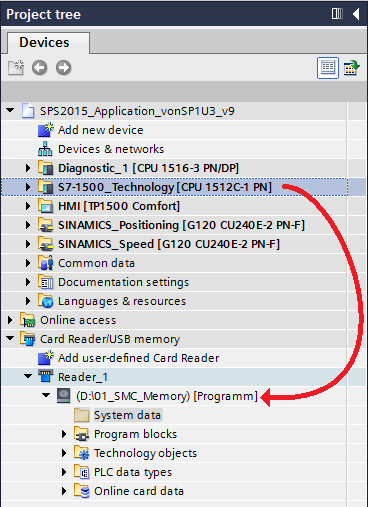
Task: Expand the Technology objects folder
Action: coord(64,453)
